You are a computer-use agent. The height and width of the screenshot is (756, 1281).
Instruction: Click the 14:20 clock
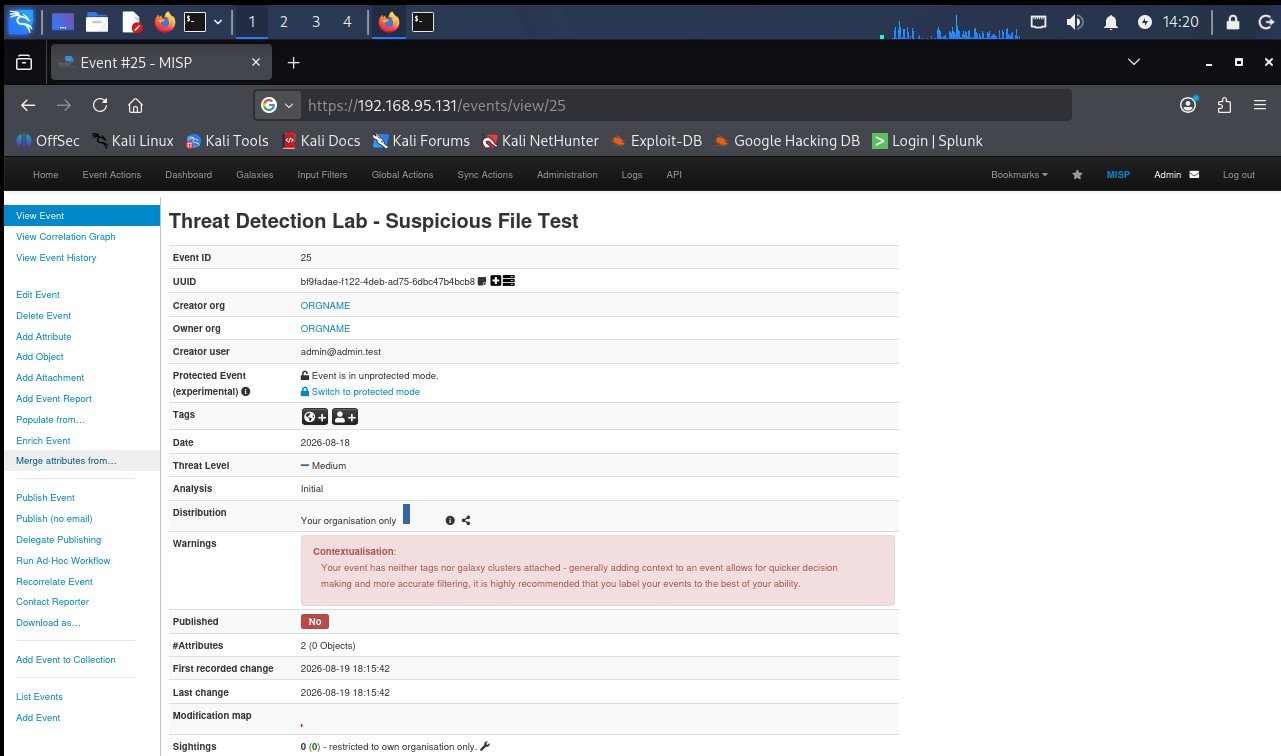[1181, 21]
